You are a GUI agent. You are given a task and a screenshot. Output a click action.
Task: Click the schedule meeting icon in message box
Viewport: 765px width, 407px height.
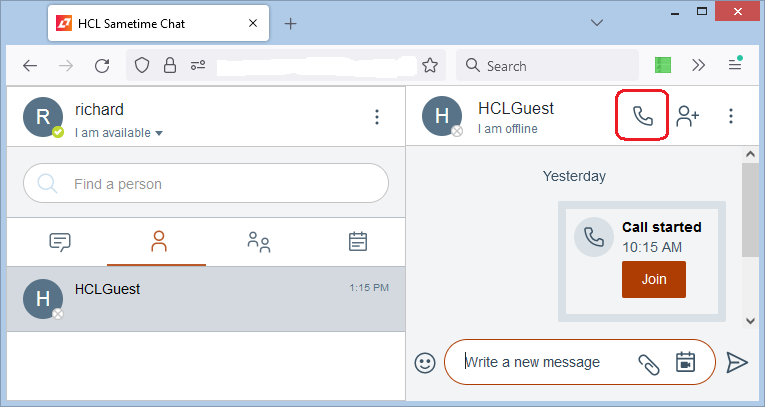coord(685,363)
